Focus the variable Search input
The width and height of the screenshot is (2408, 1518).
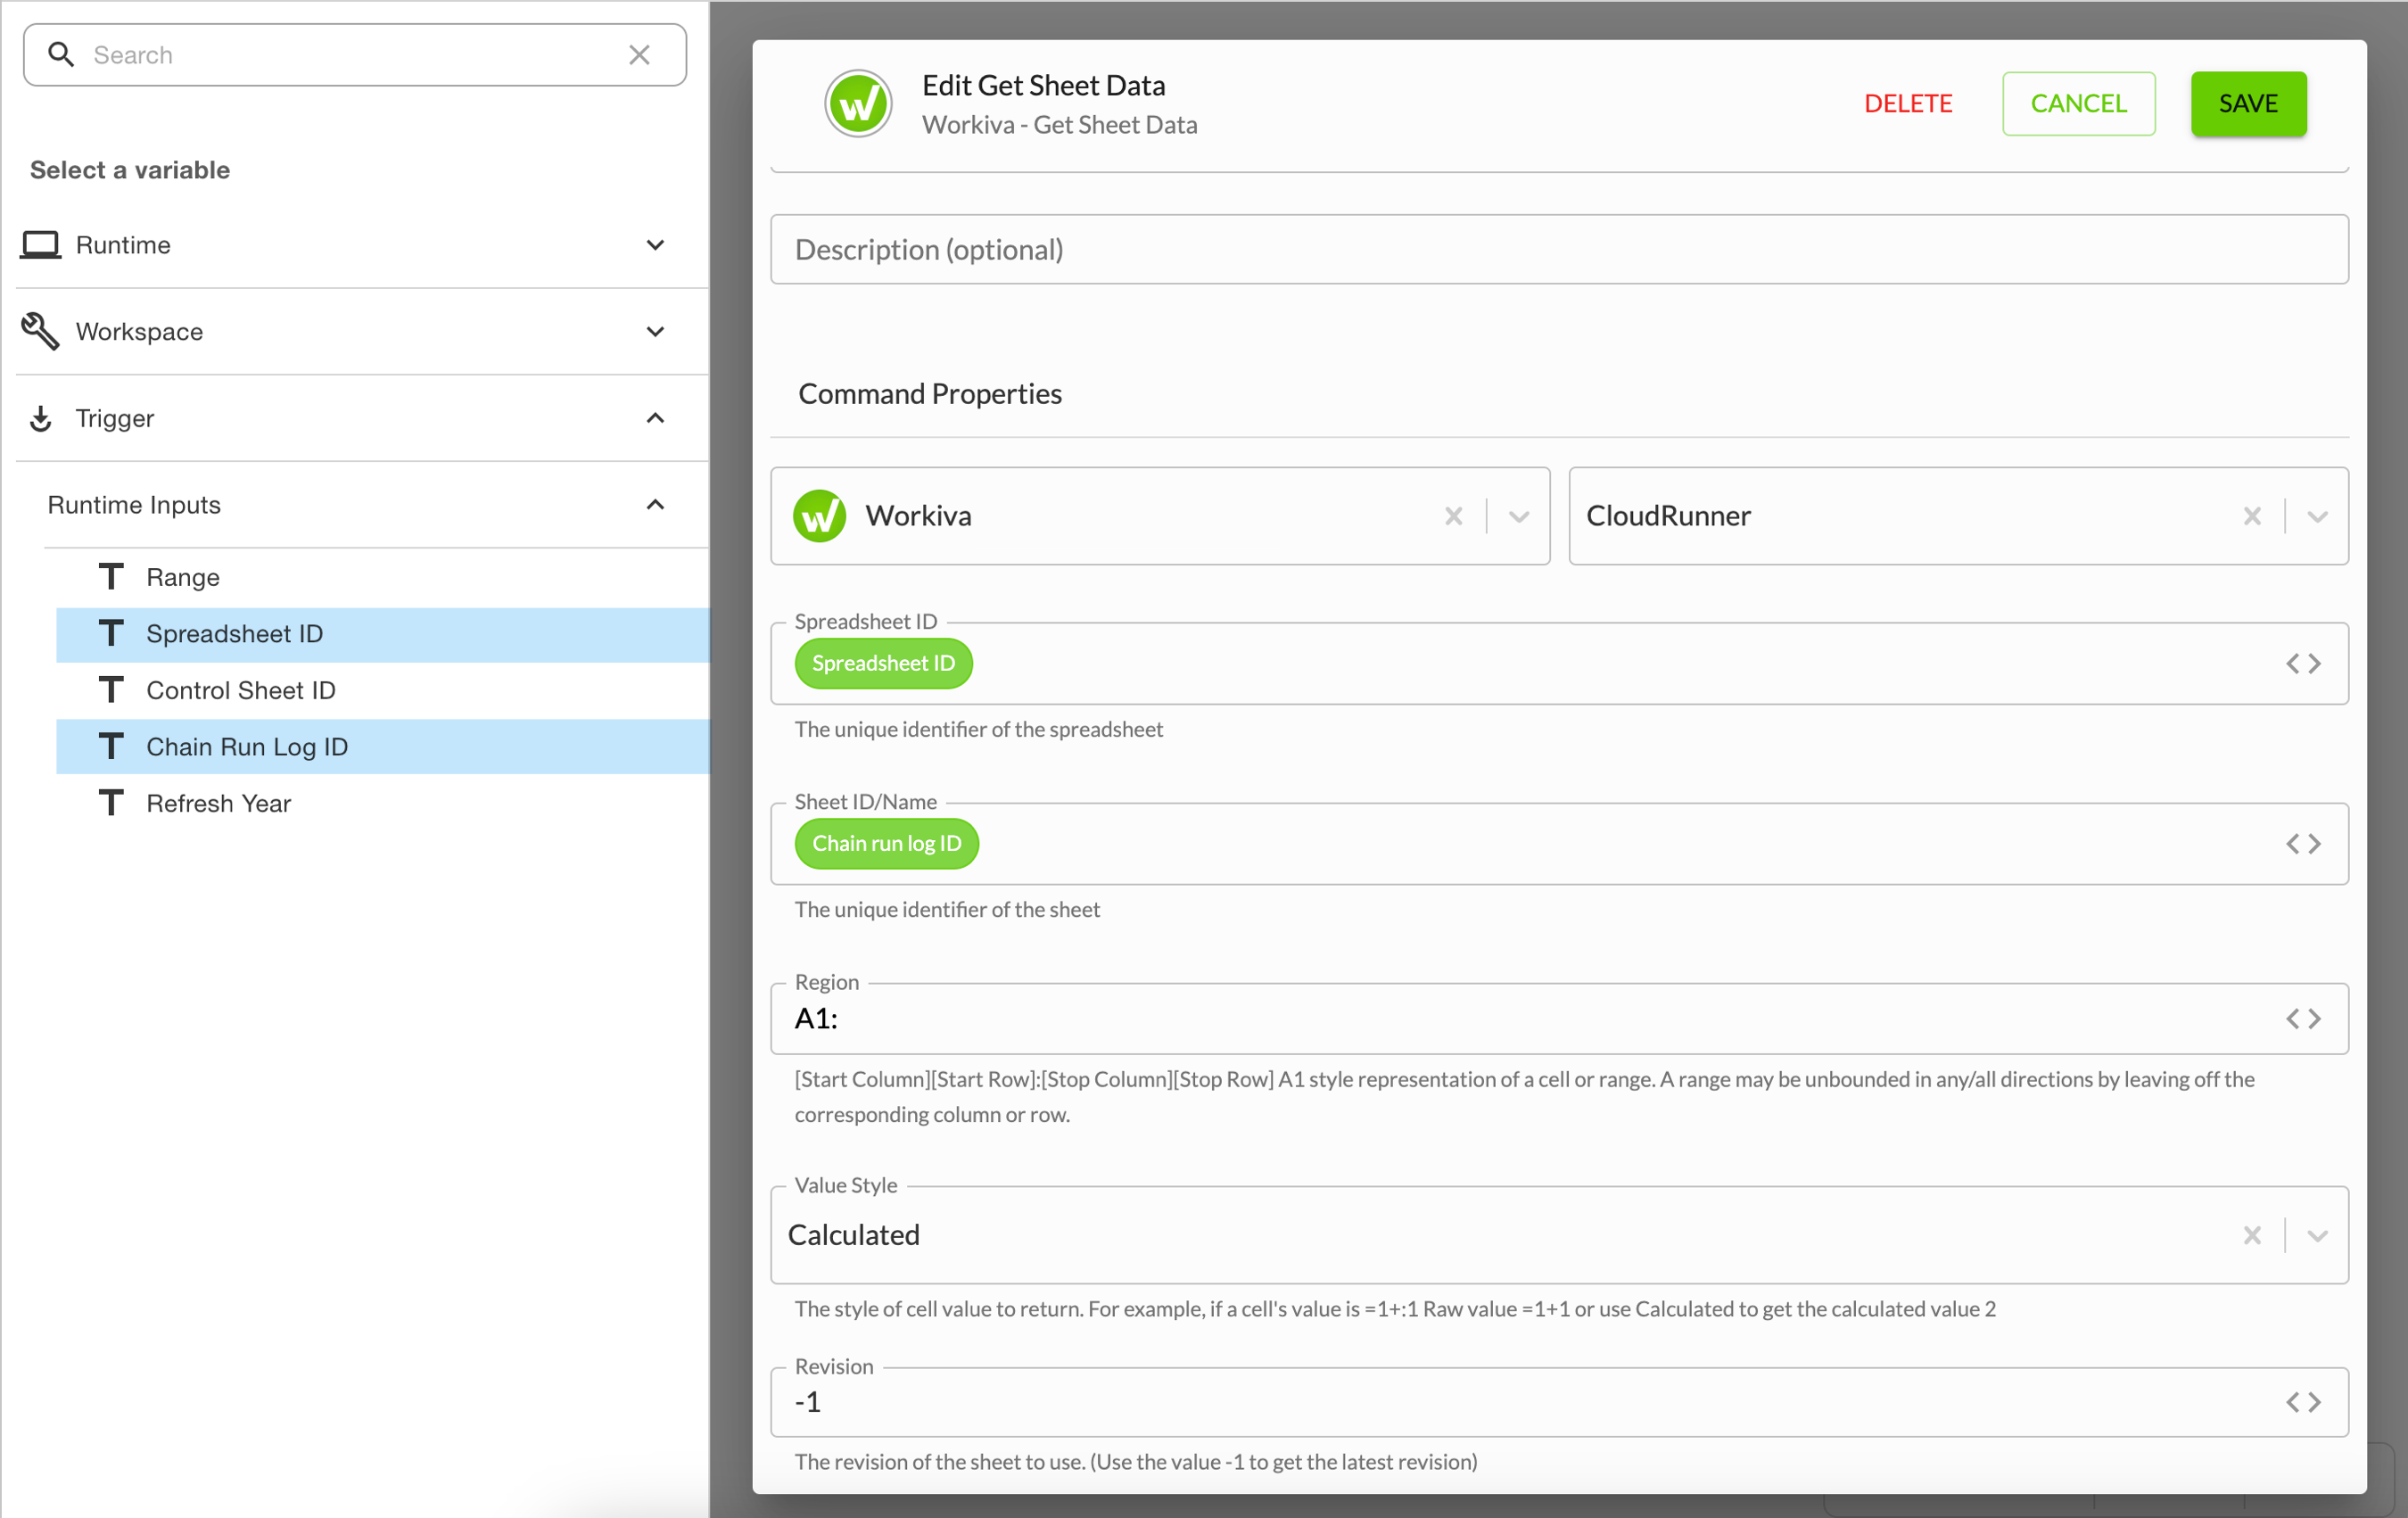pyautogui.click(x=355, y=55)
